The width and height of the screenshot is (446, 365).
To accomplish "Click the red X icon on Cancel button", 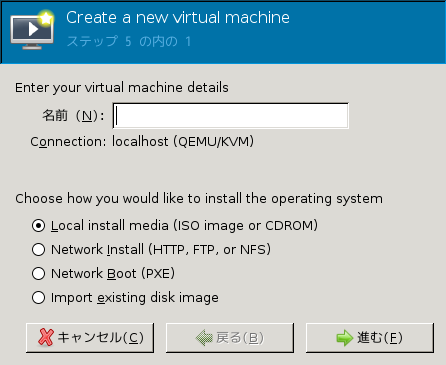I will [x=46, y=337].
